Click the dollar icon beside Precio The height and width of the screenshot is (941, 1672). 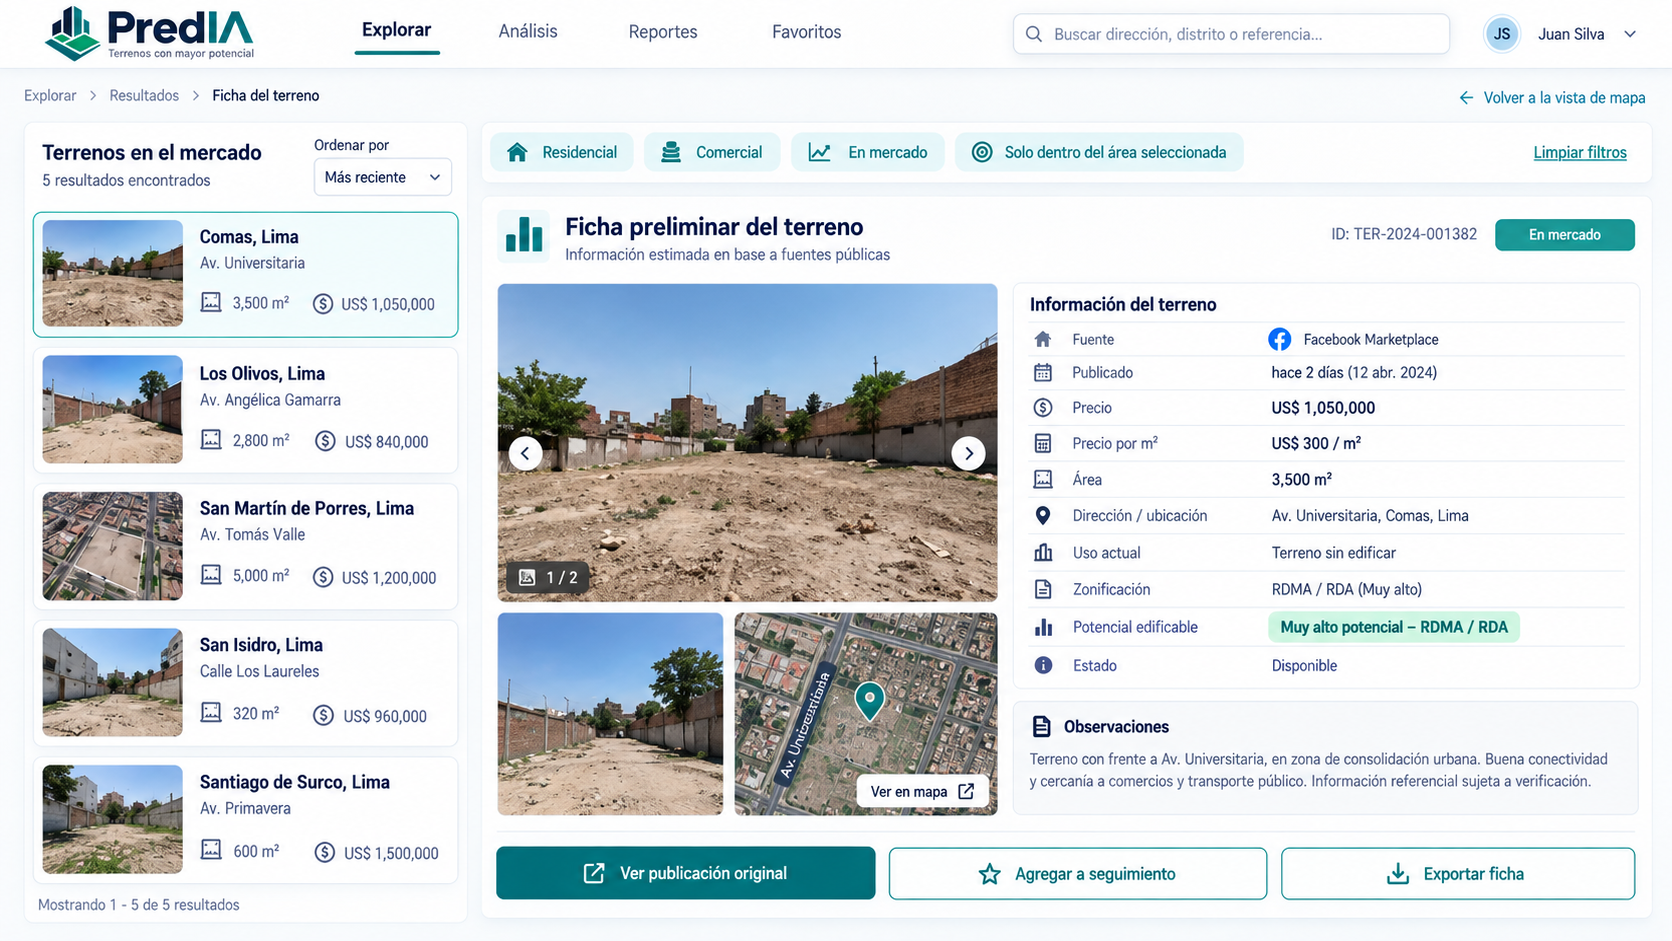click(x=1043, y=408)
